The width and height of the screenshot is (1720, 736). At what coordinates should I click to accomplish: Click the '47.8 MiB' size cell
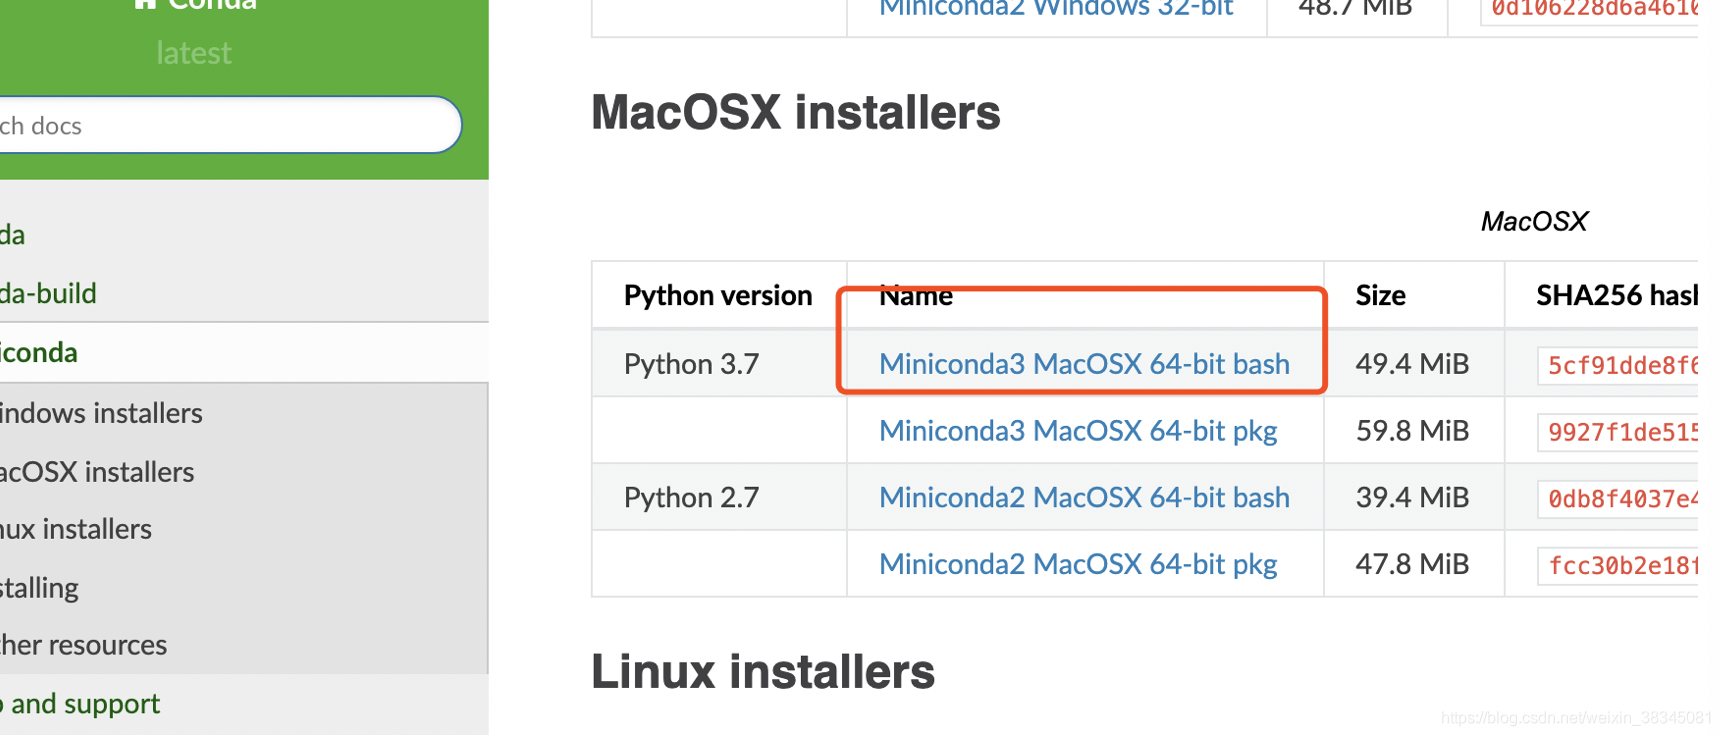(x=1412, y=564)
